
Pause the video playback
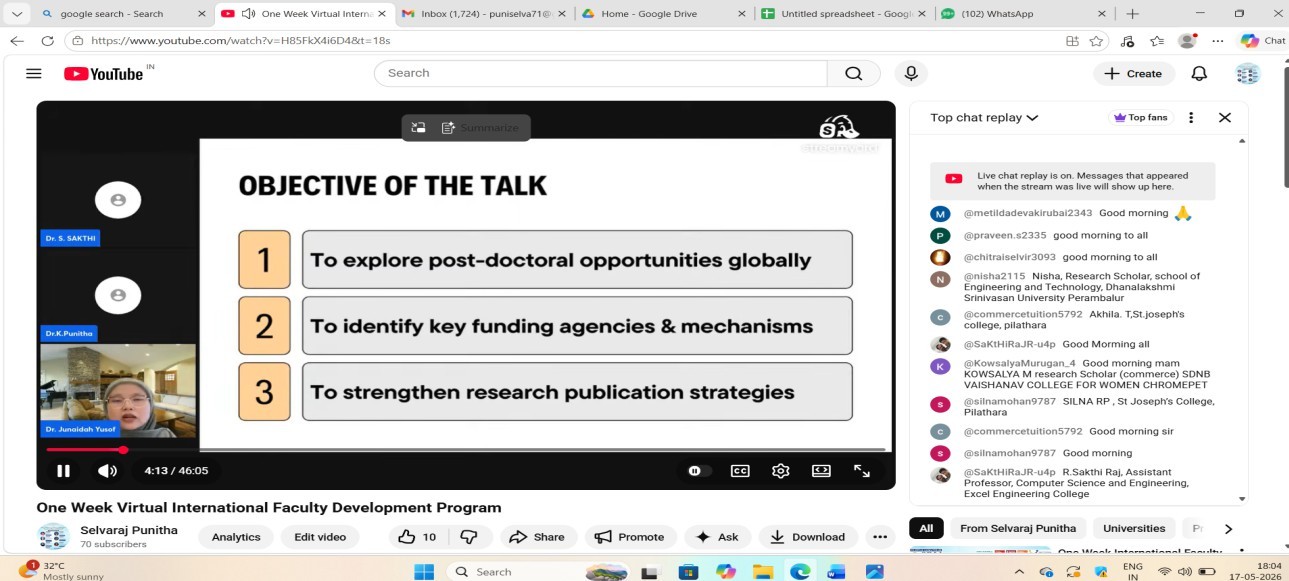tap(63, 471)
